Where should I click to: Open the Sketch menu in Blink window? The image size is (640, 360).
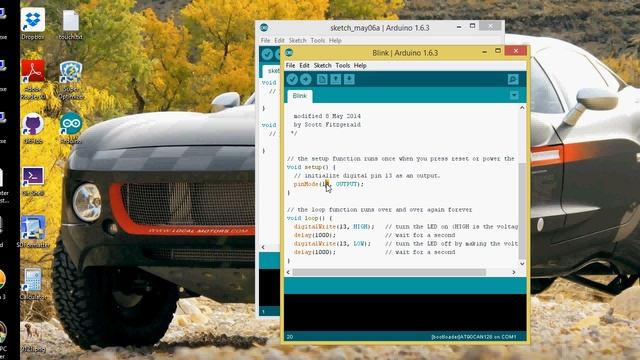point(322,65)
